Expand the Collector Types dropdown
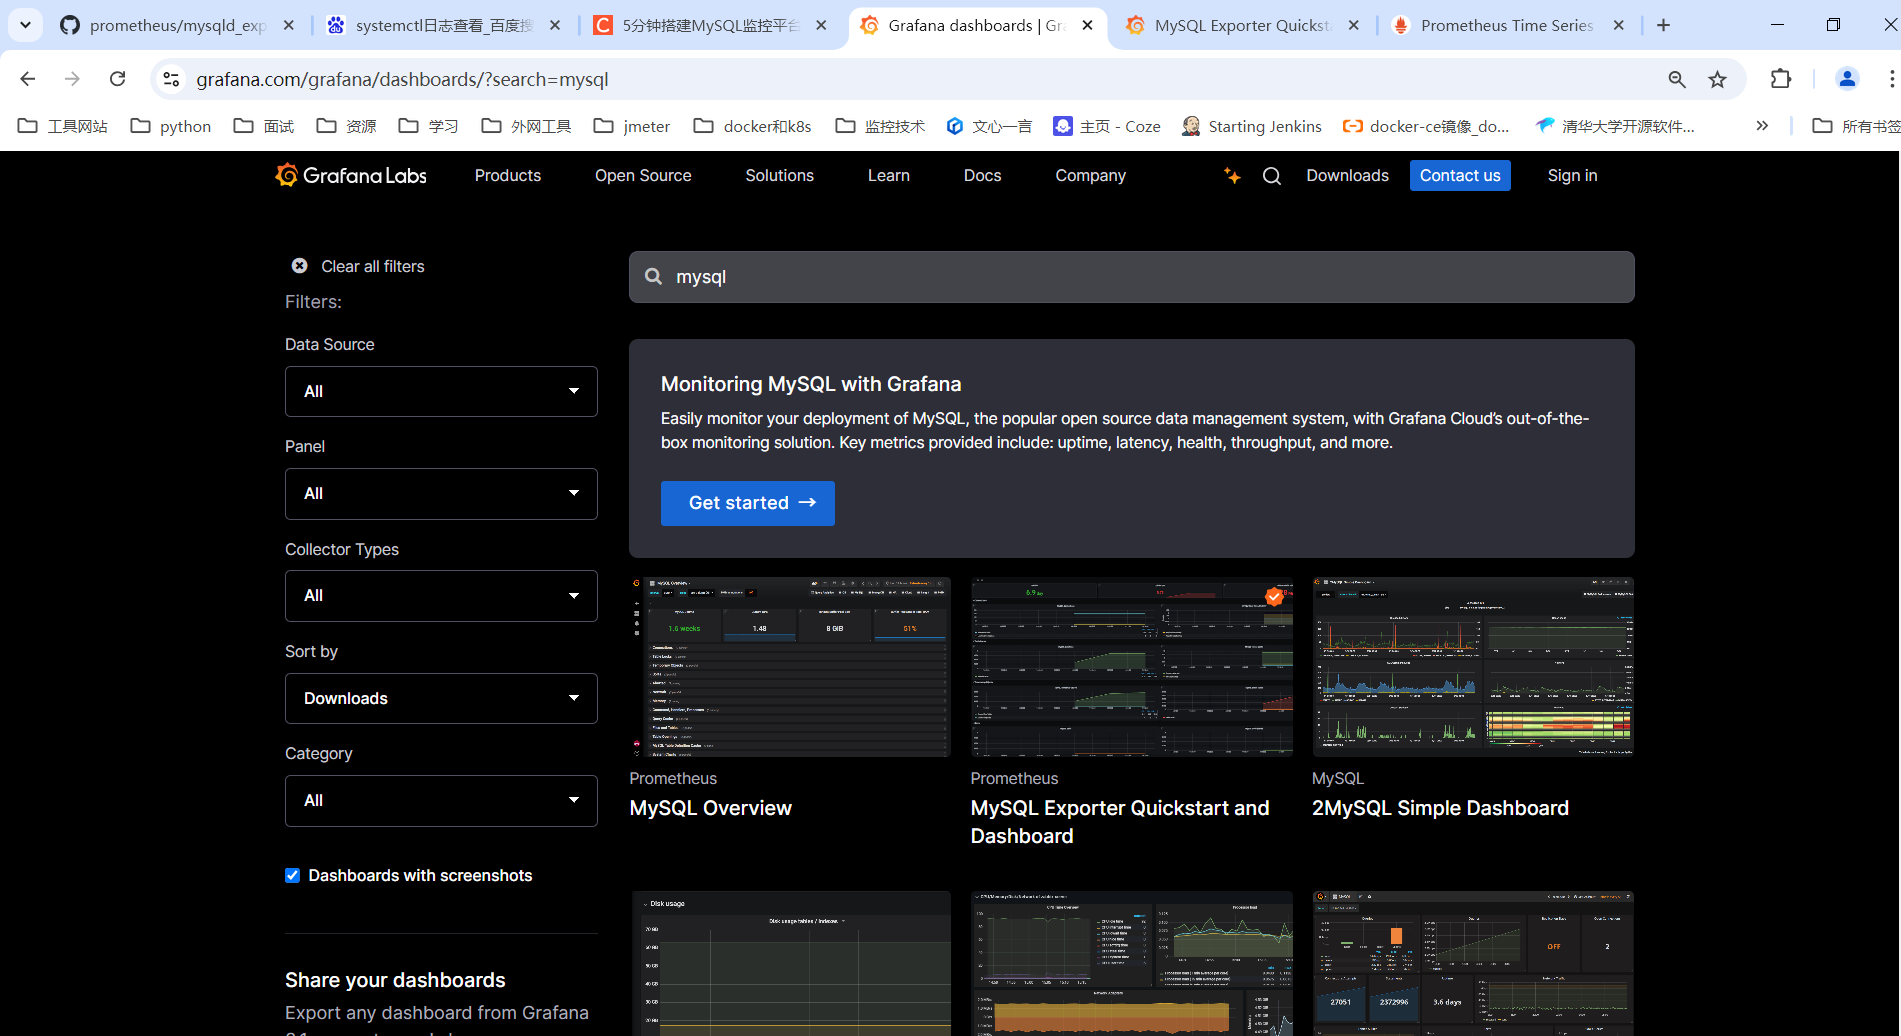This screenshot has height=1036, width=1901. pos(441,596)
